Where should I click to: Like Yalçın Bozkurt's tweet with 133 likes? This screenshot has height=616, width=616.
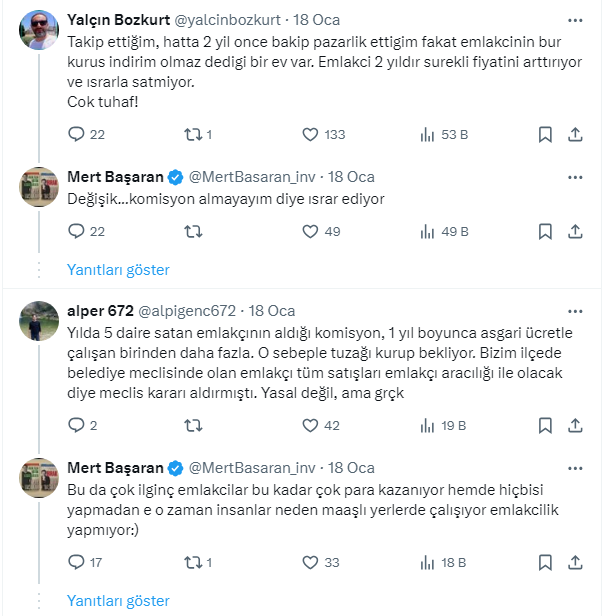[x=310, y=134]
